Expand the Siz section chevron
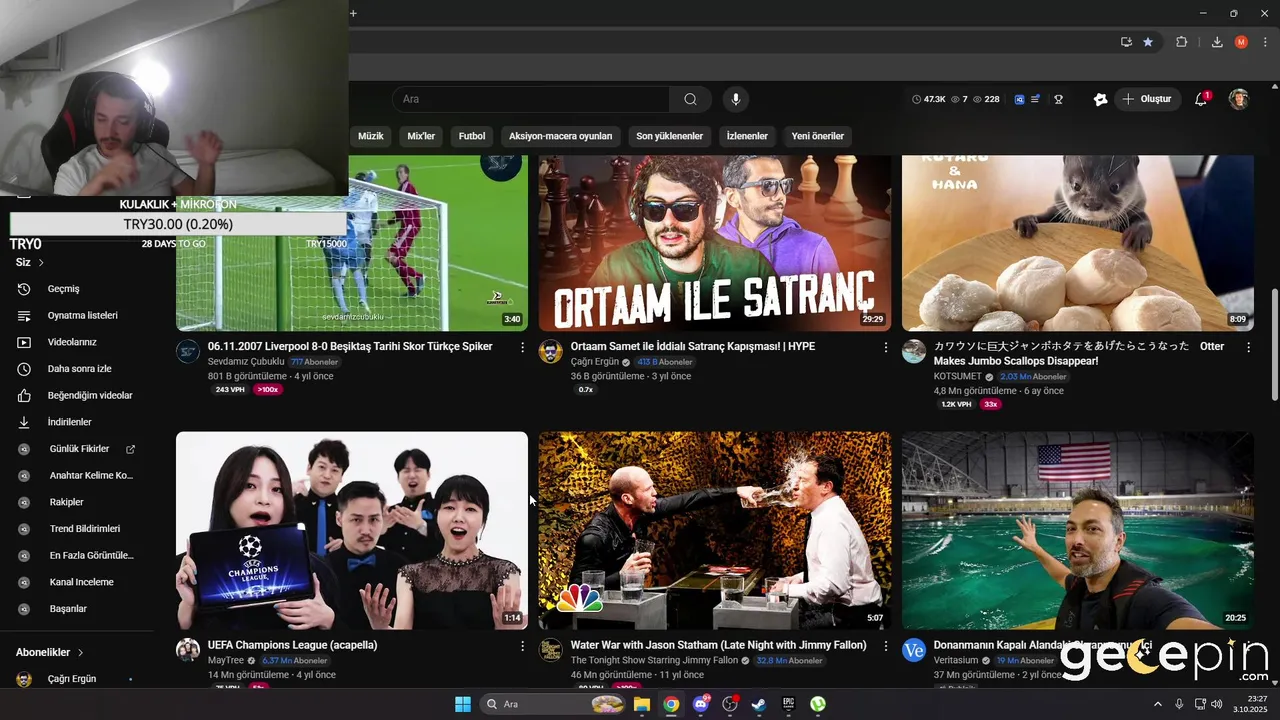 (41, 262)
